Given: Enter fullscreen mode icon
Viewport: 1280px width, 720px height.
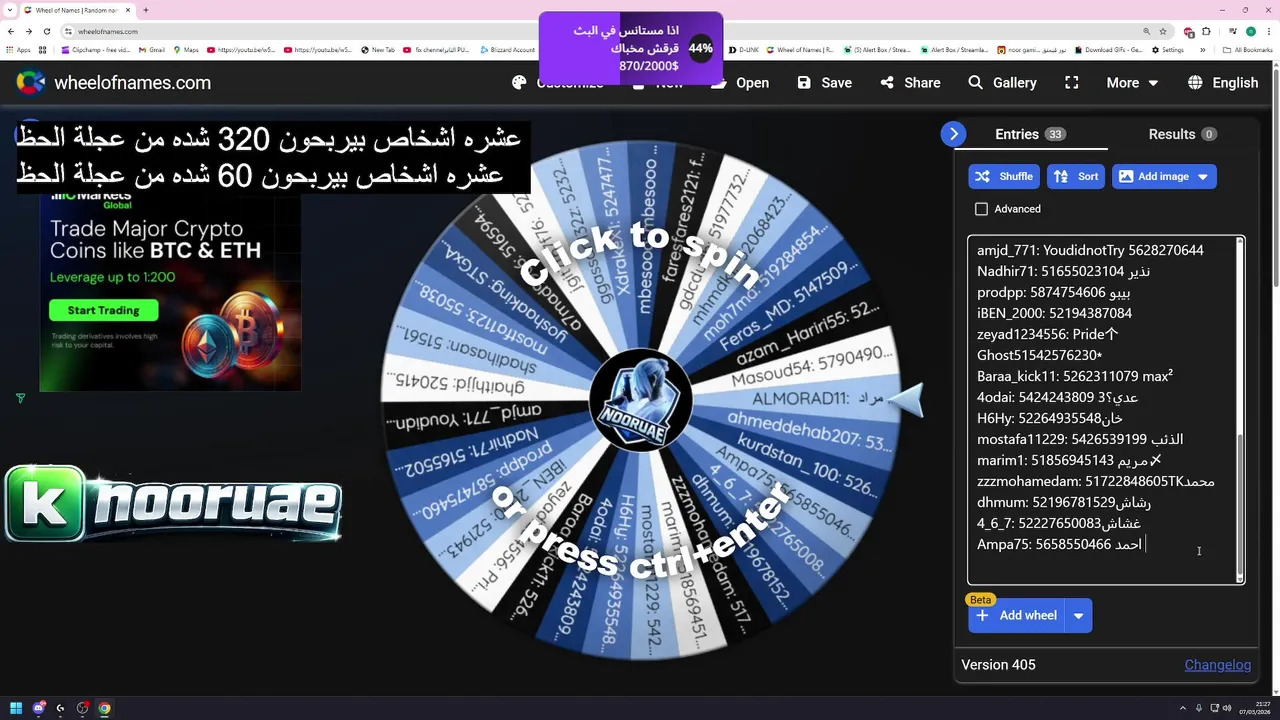Looking at the screenshot, I should coord(1071,83).
